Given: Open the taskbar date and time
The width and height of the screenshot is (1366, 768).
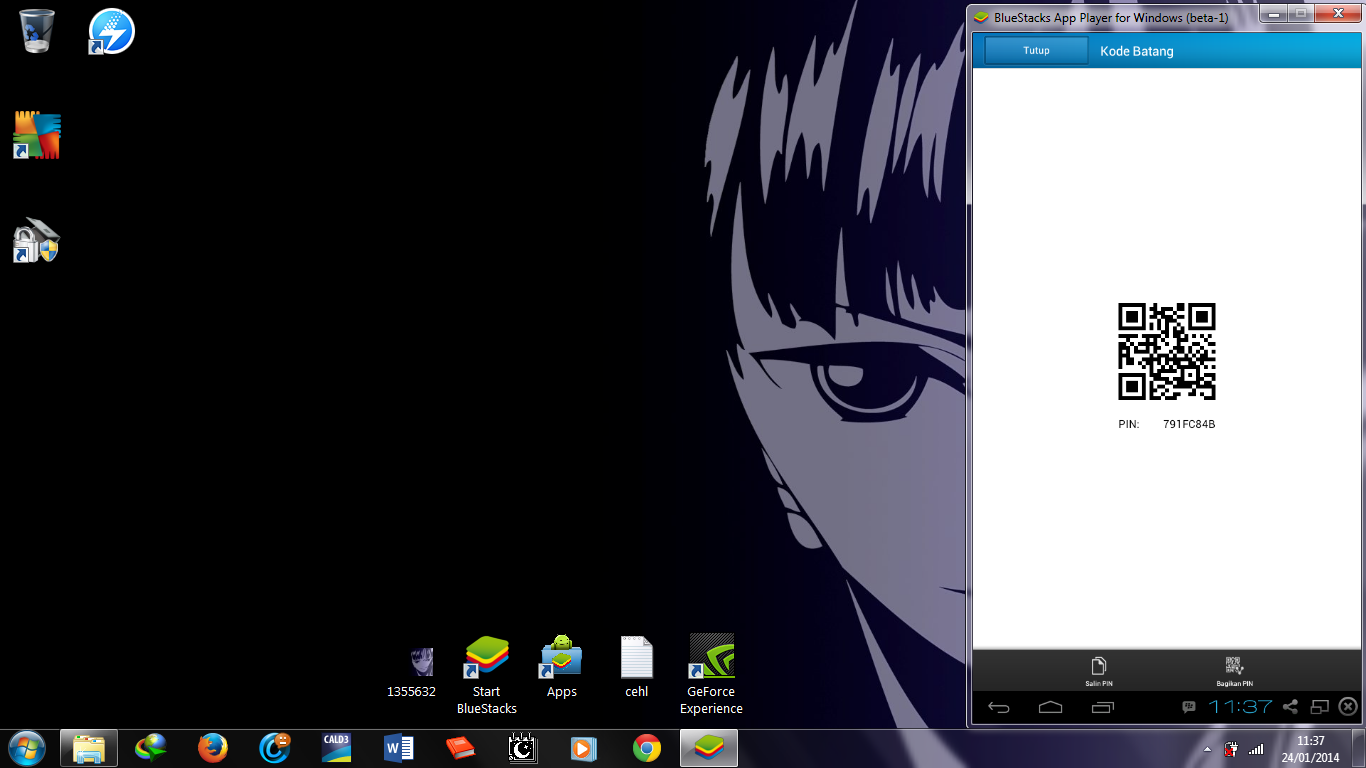Looking at the screenshot, I should click(1310, 749).
